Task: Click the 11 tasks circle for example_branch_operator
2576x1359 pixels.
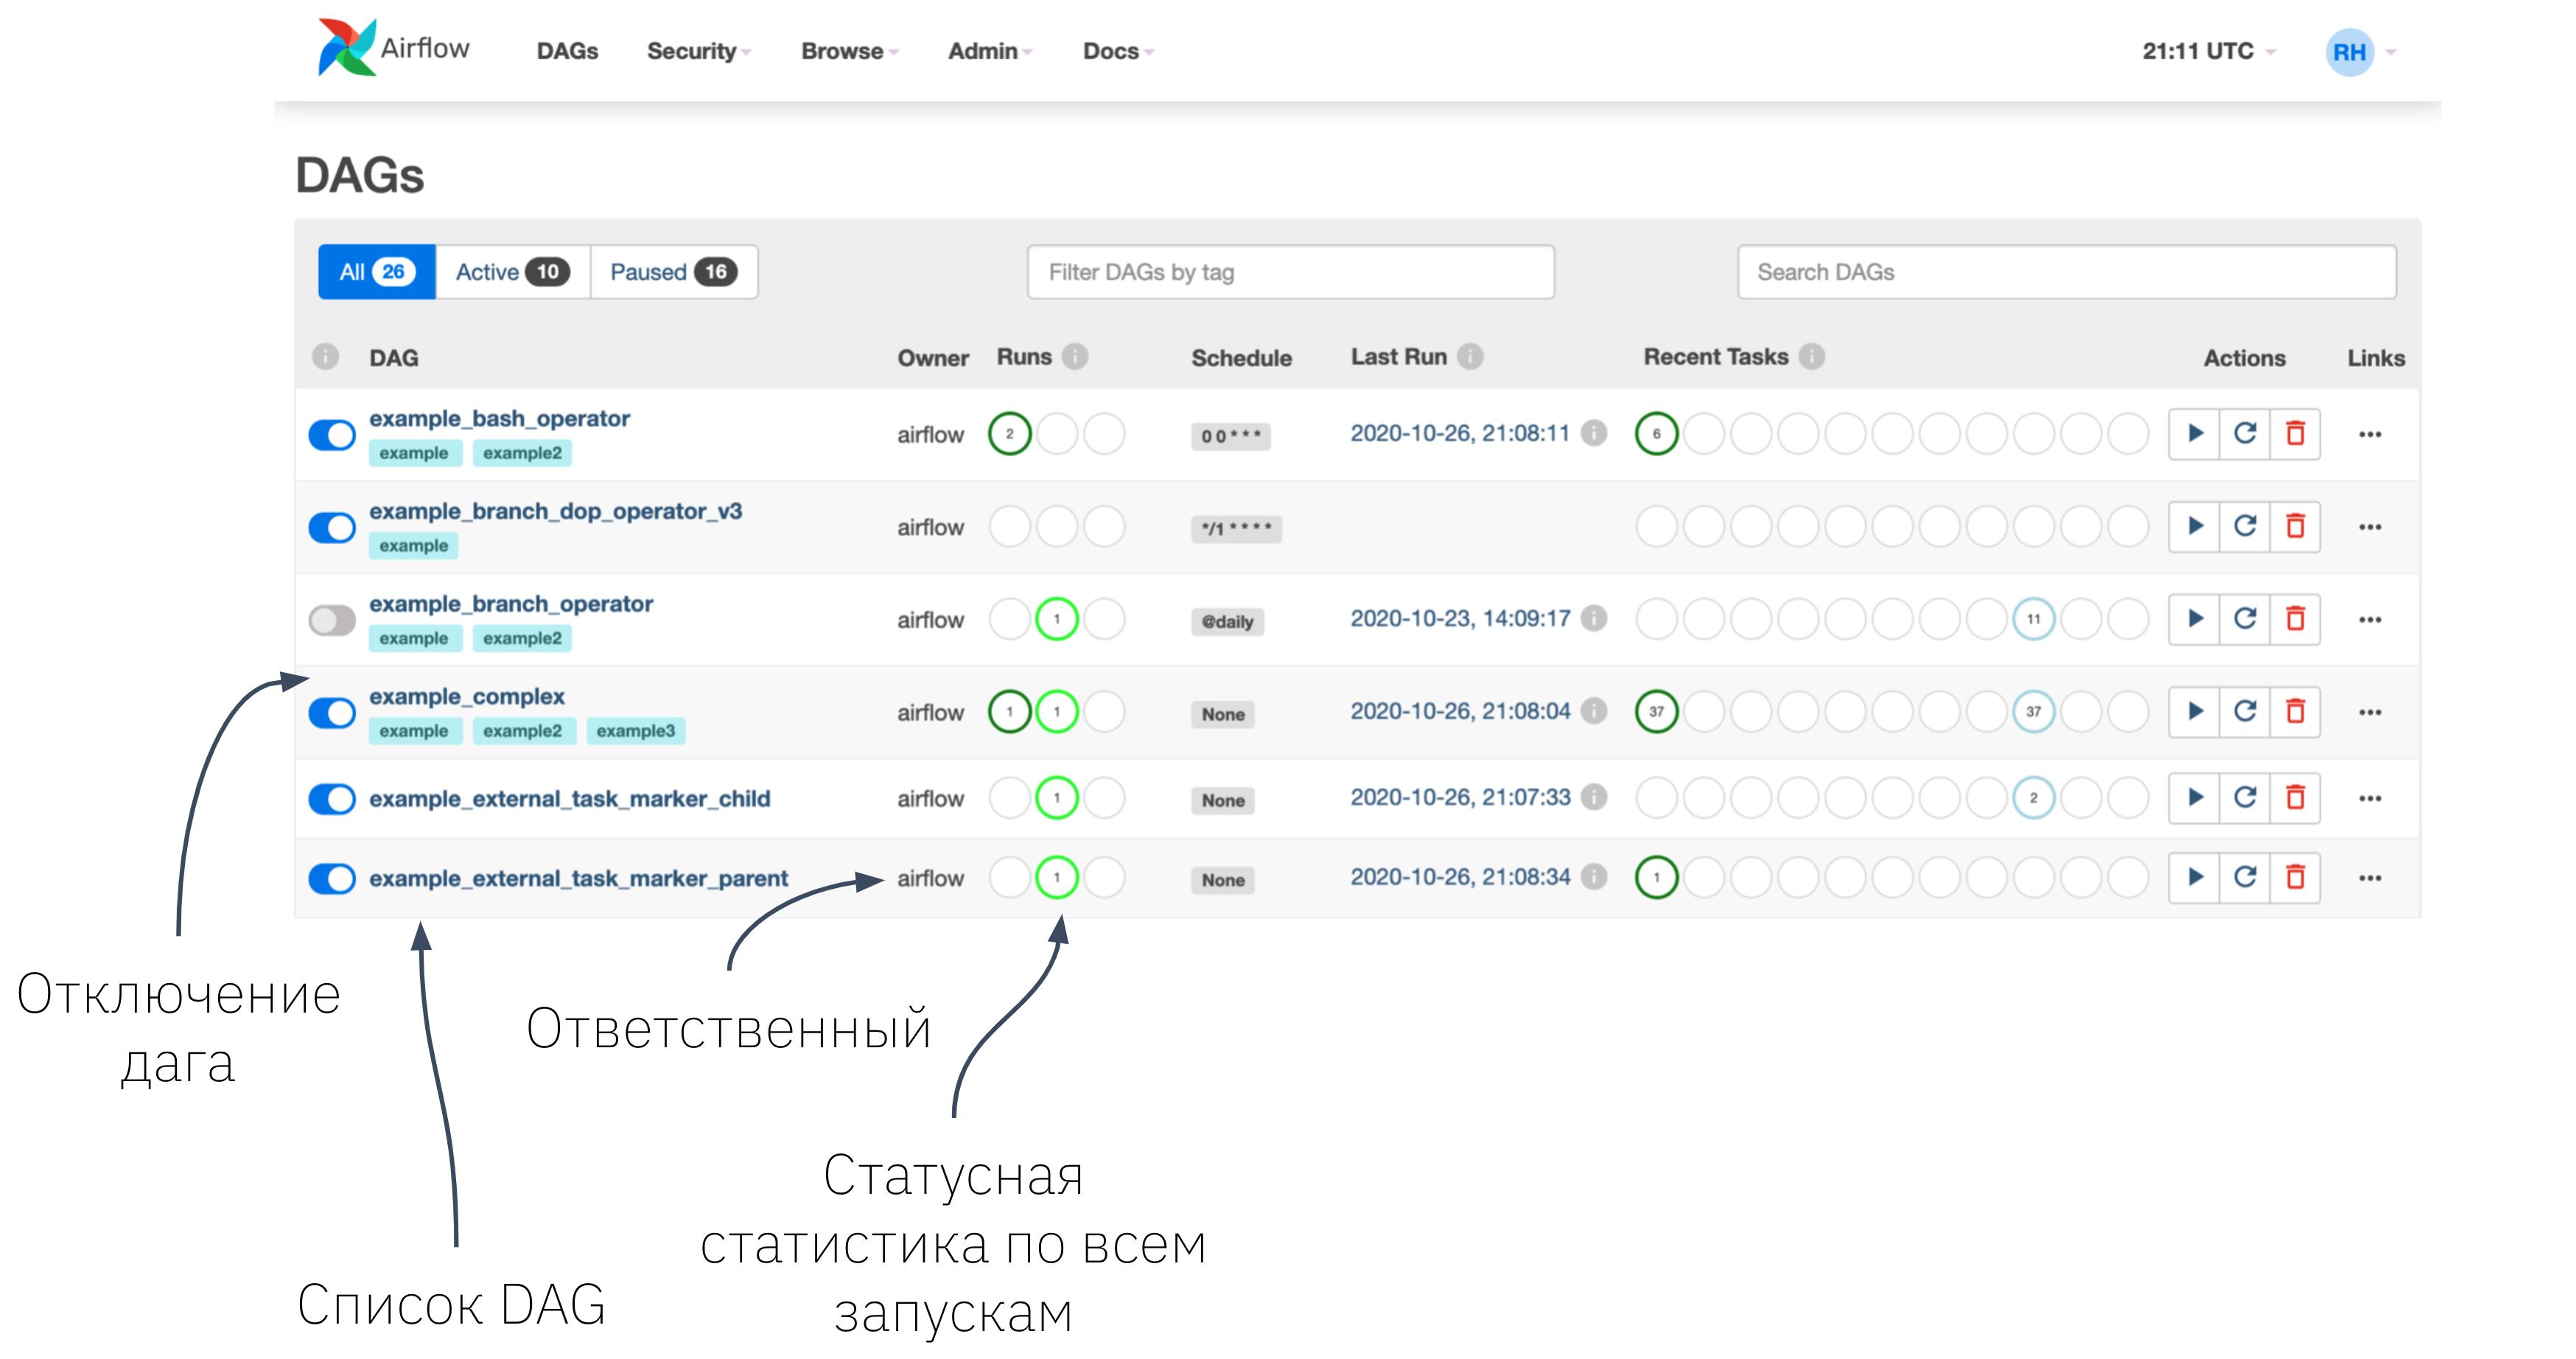Action: click(x=2033, y=619)
